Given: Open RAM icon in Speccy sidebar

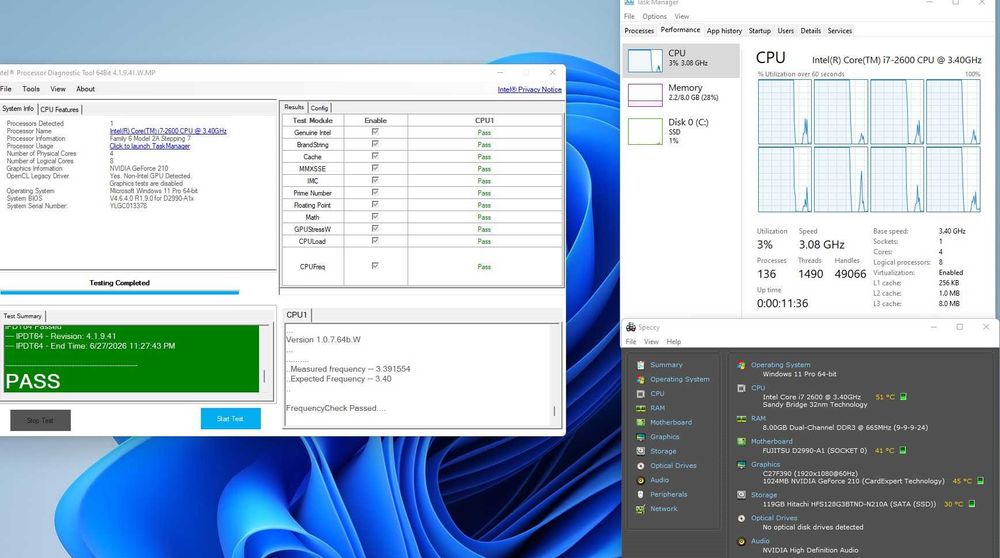Looking at the screenshot, I should pyautogui.click(x=640, y=407).
